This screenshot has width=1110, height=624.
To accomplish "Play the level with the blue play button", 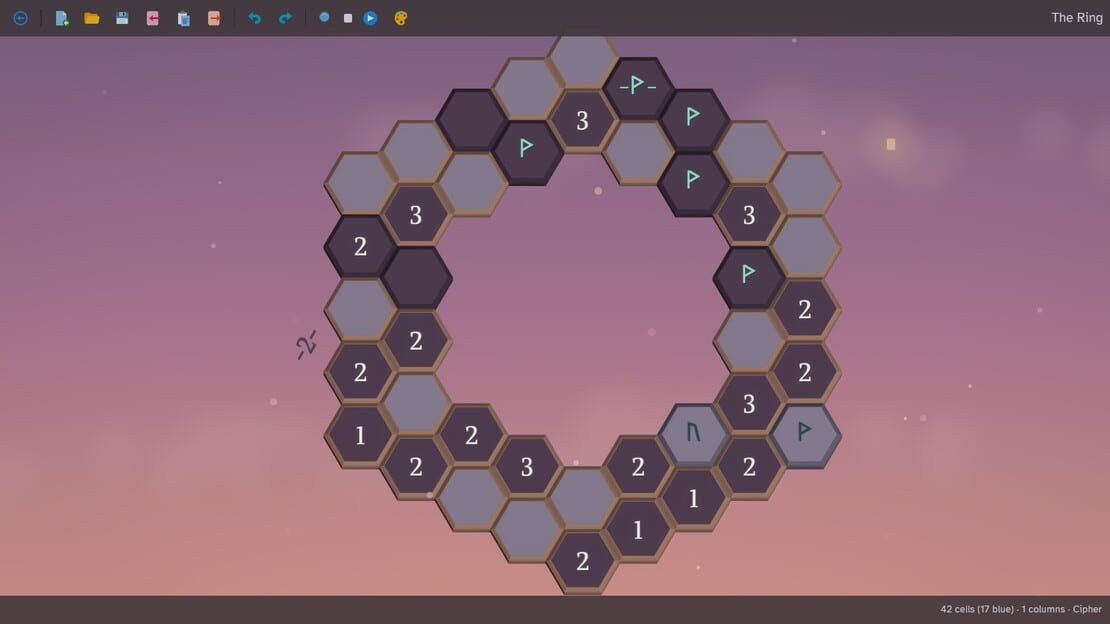I will point(370,18).
